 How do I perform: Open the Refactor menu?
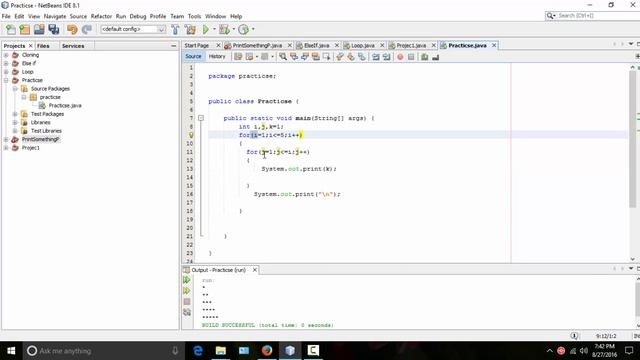(101, 16)
